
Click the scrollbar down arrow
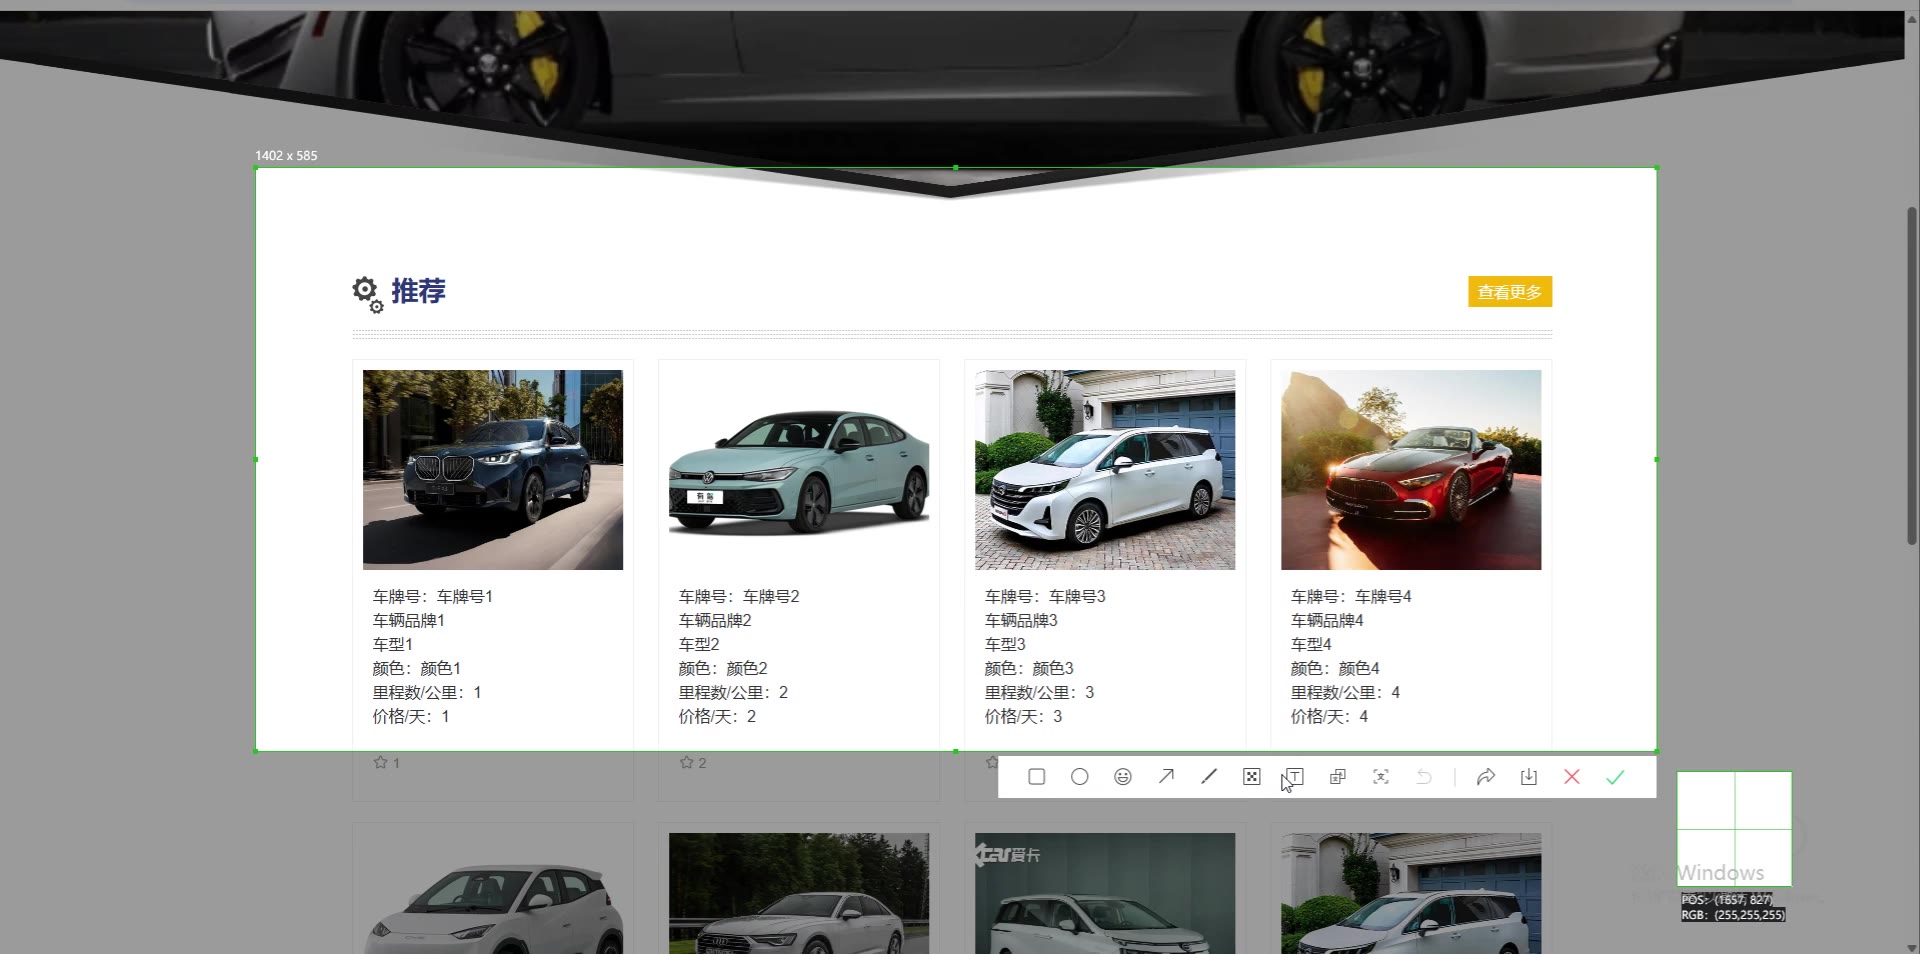click(1912, 946)
